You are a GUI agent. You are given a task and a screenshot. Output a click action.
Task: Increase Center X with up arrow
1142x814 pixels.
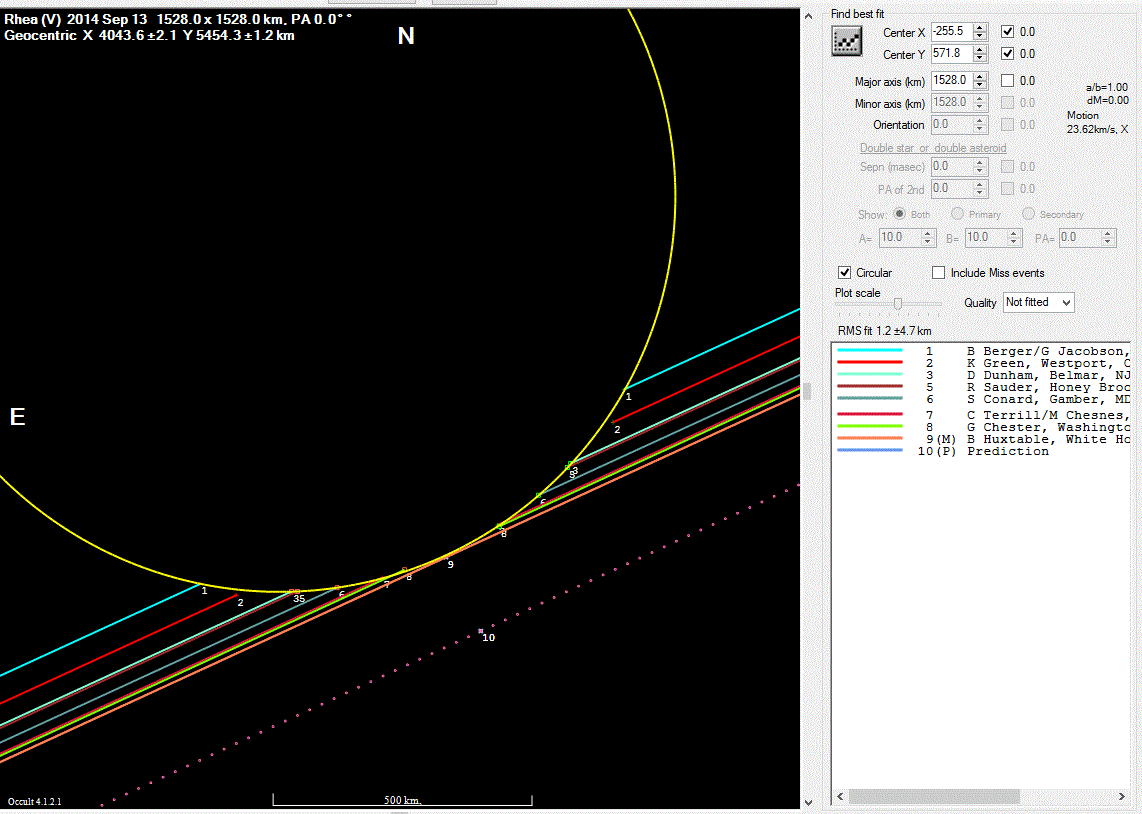(980, 28)
